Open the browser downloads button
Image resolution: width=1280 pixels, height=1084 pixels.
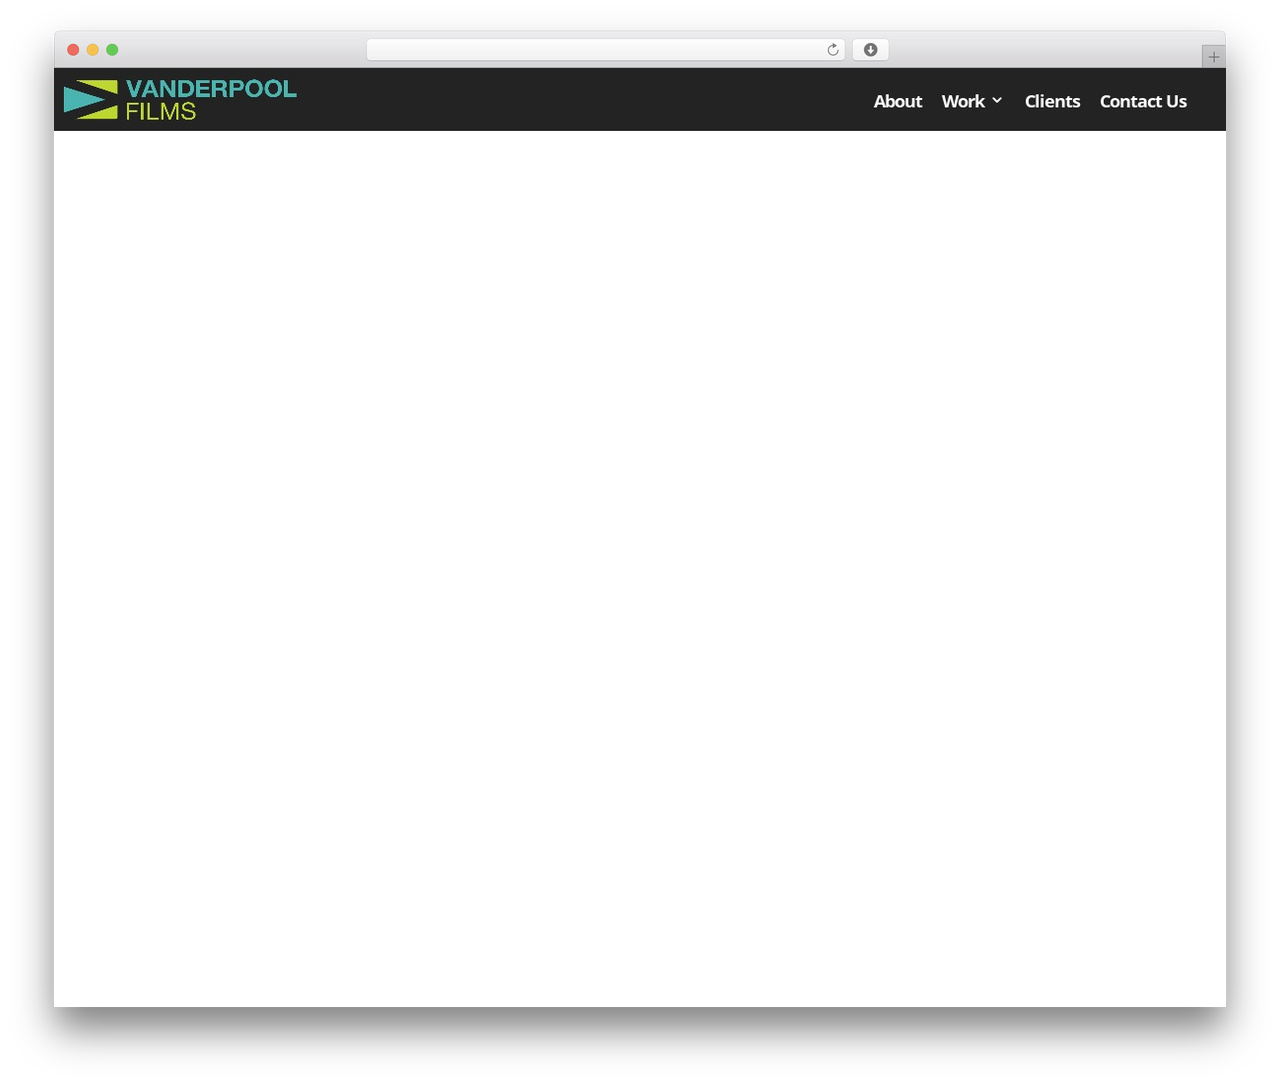click(x=870, y=50)
